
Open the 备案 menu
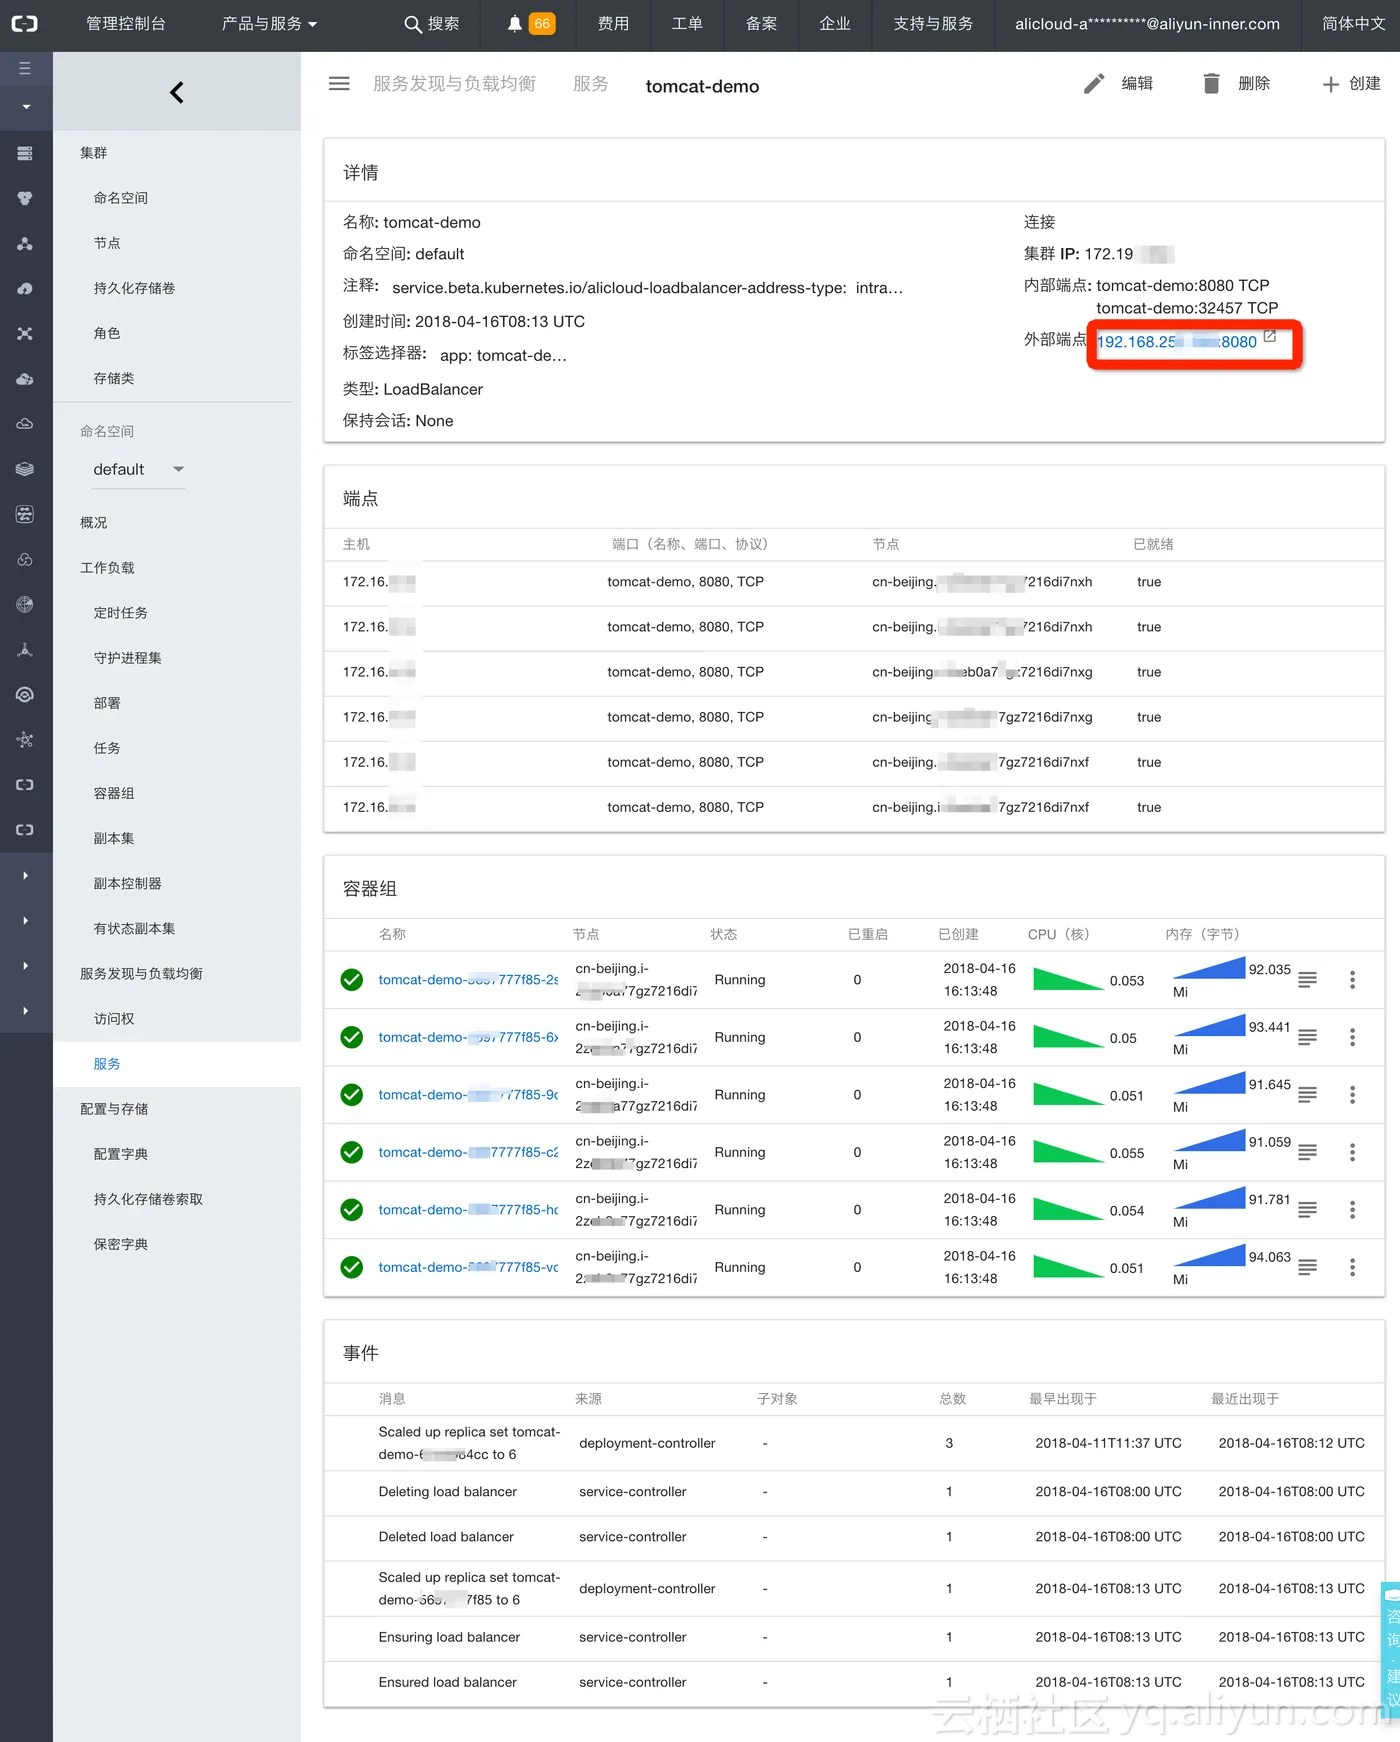[x=761, y=23]
